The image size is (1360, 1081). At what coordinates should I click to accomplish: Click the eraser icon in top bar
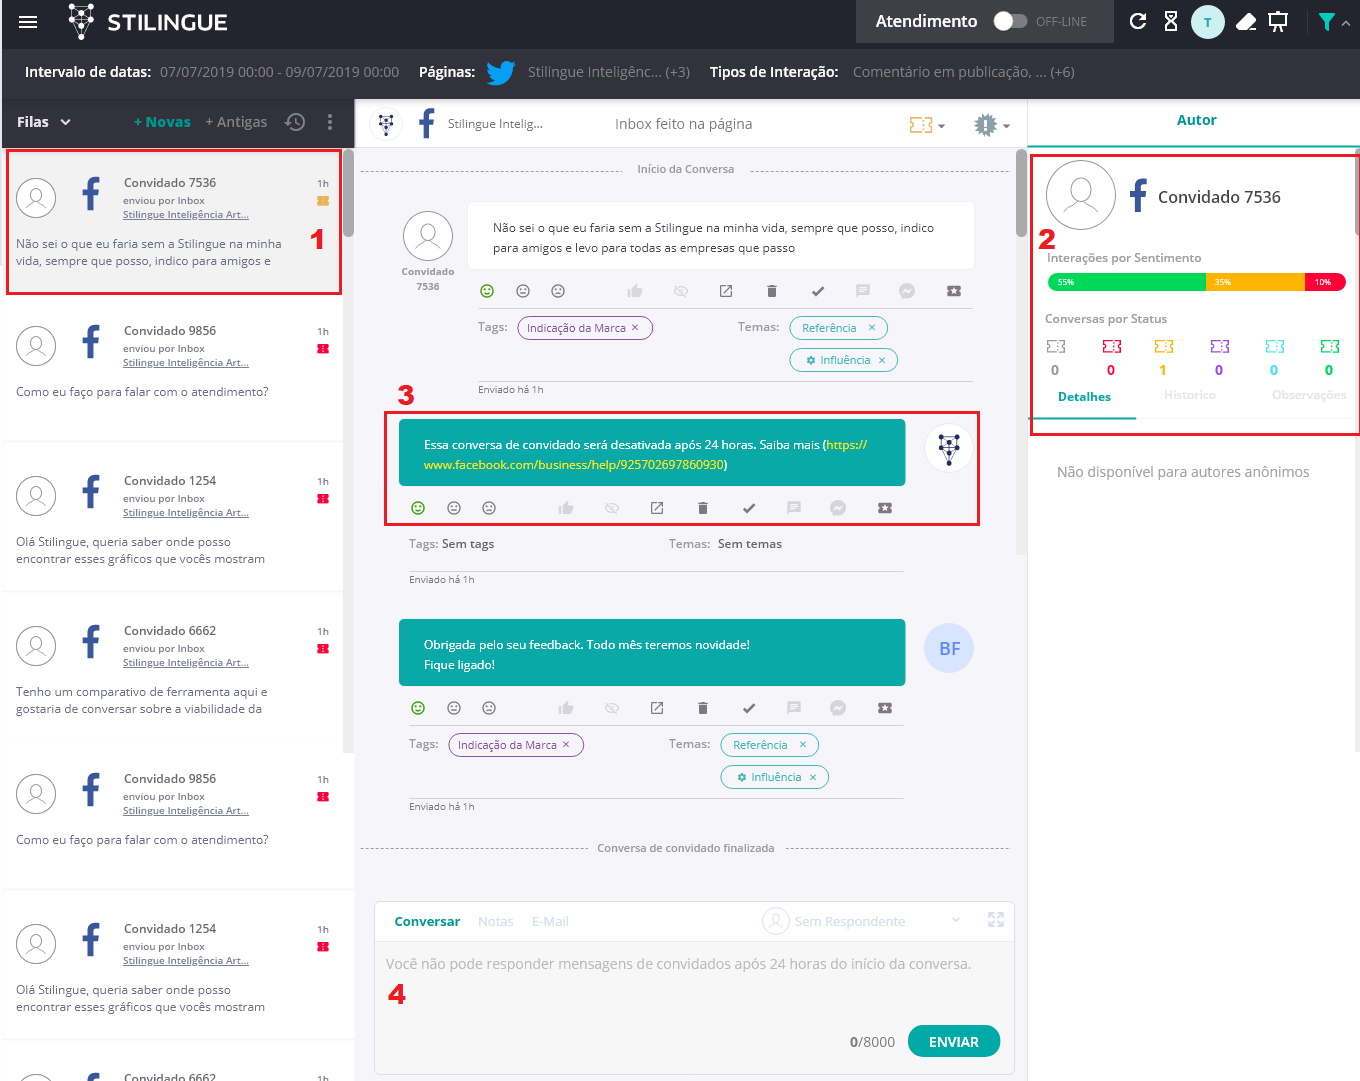coord(1246,22)
